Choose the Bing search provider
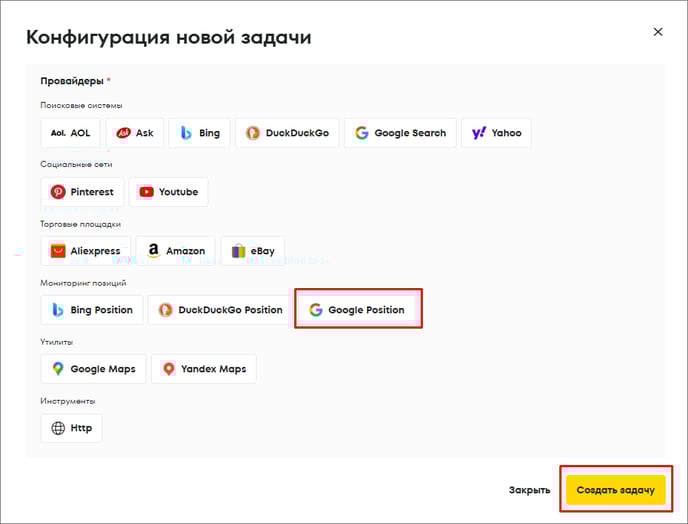Image resolution: width=688 pixels, height=524 pixels. 200,133
